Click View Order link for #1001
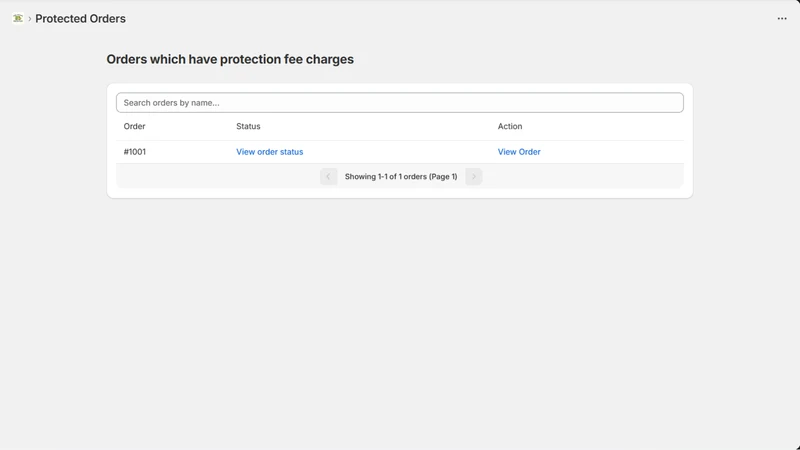The width and height of the screenshot is (800, 450). [519, 152]
